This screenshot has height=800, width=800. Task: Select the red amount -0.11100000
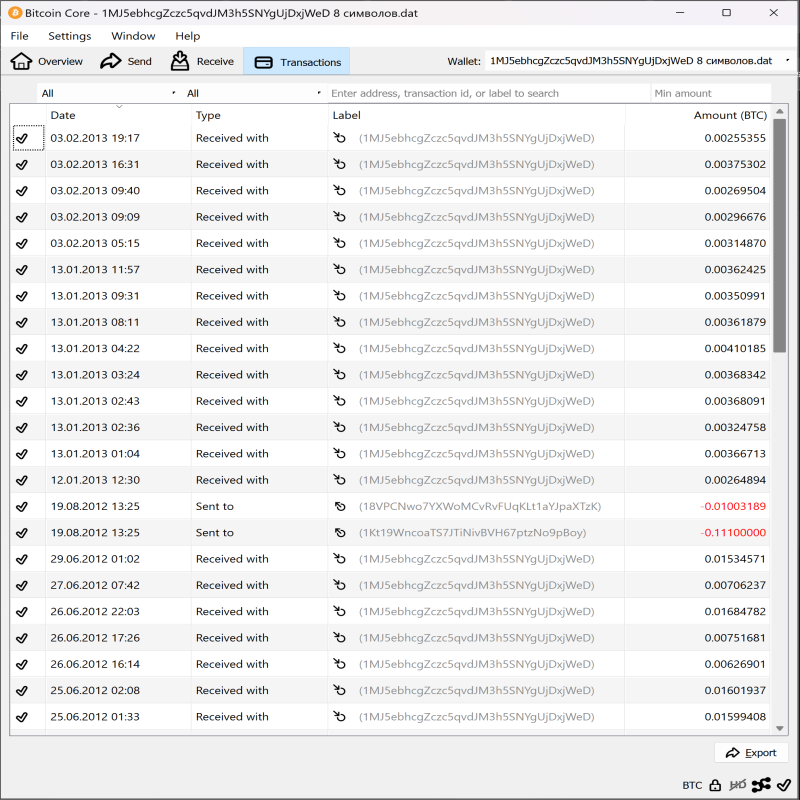[733, 533]
